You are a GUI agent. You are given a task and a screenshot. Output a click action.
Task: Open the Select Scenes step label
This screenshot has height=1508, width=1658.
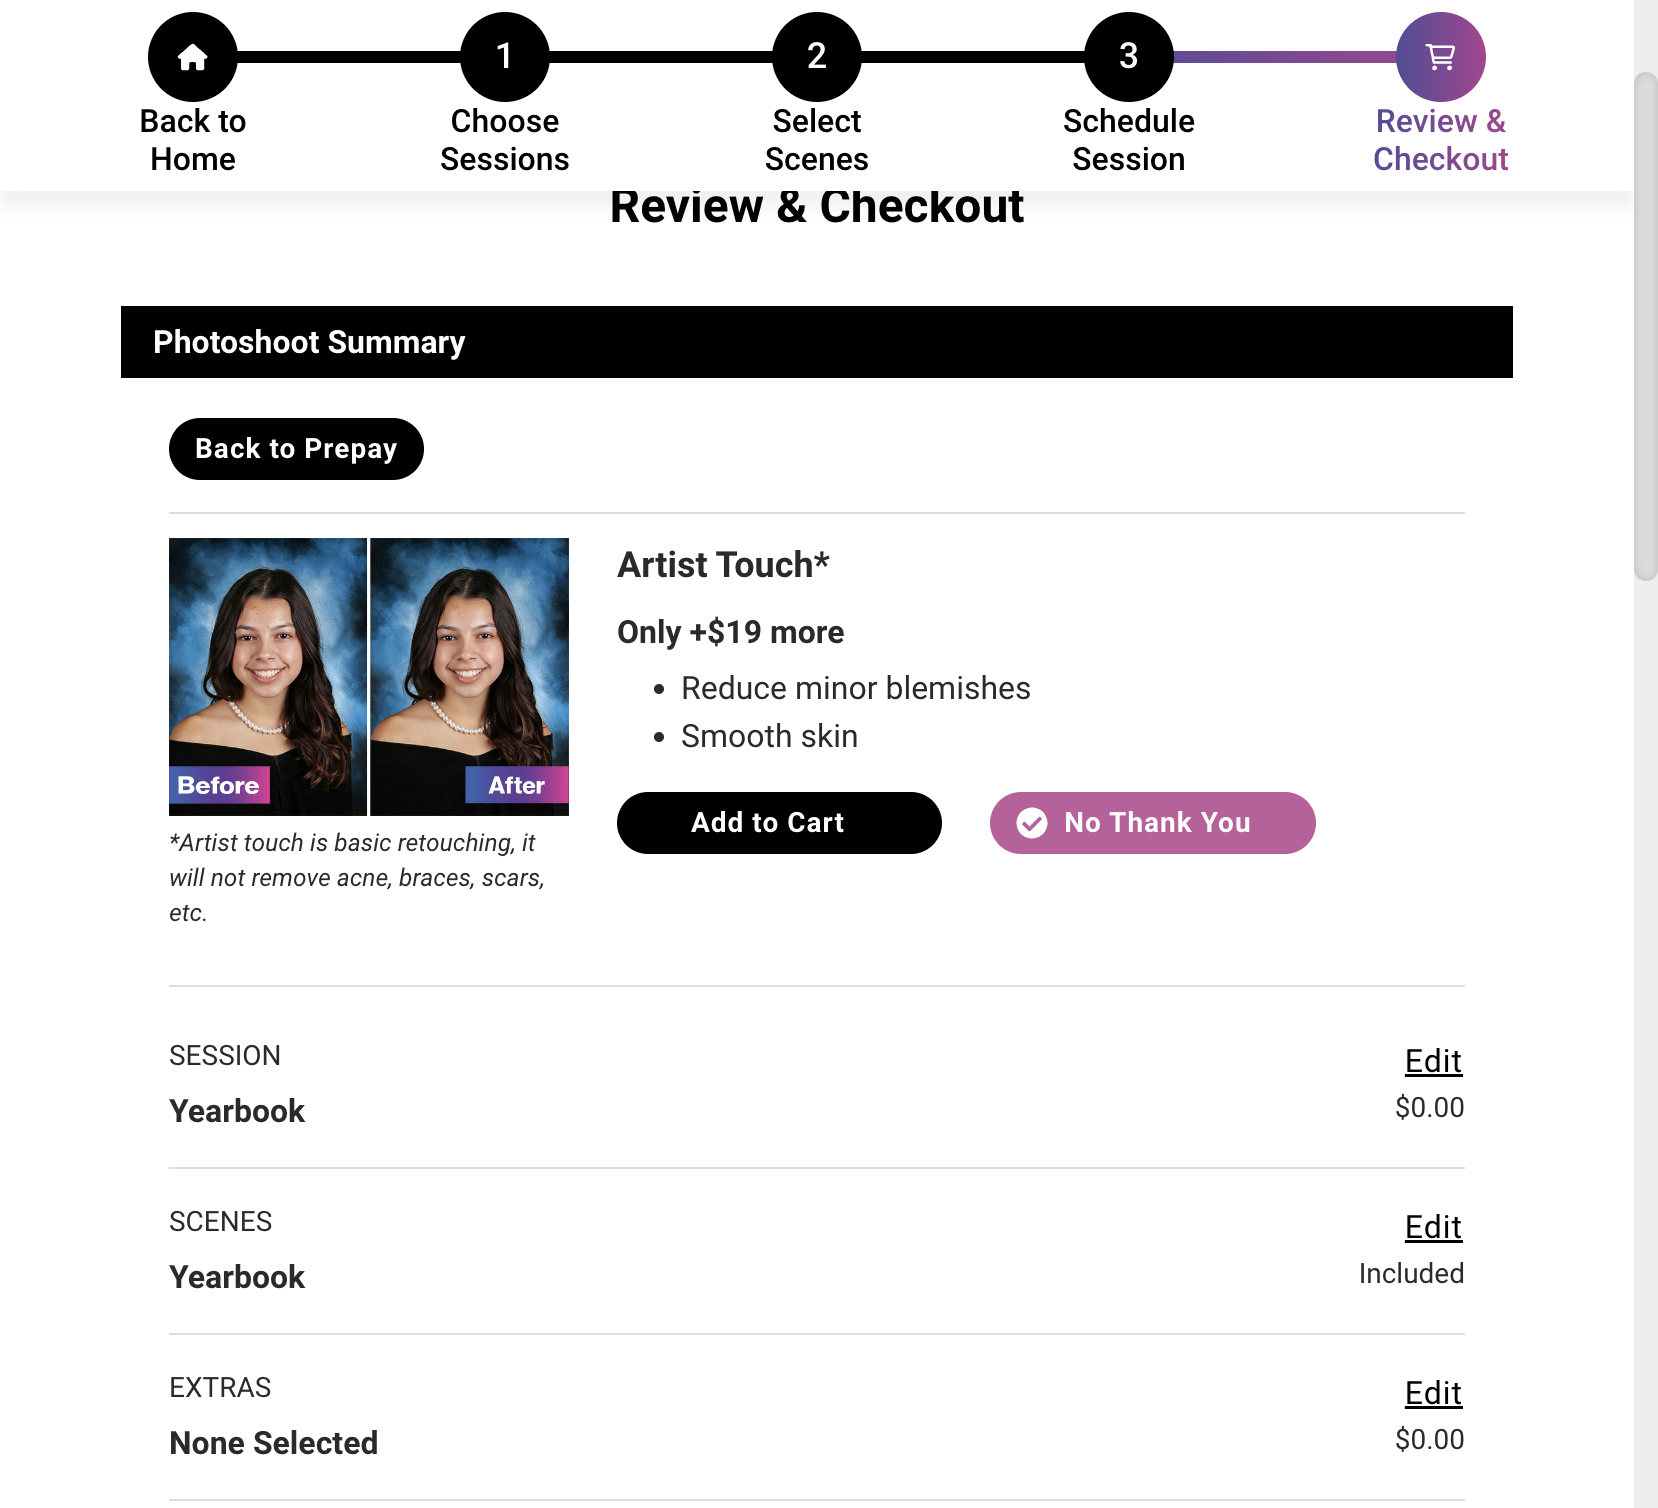click(817, 140)
